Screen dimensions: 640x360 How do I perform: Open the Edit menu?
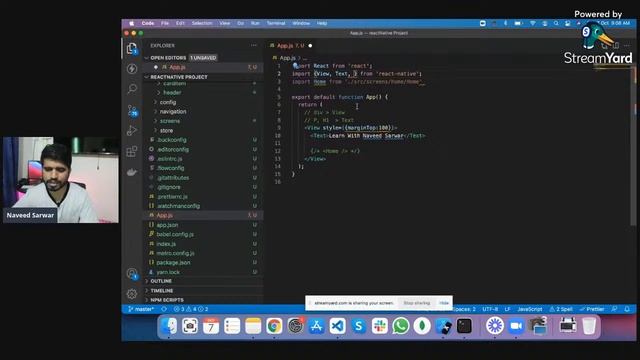180,23
